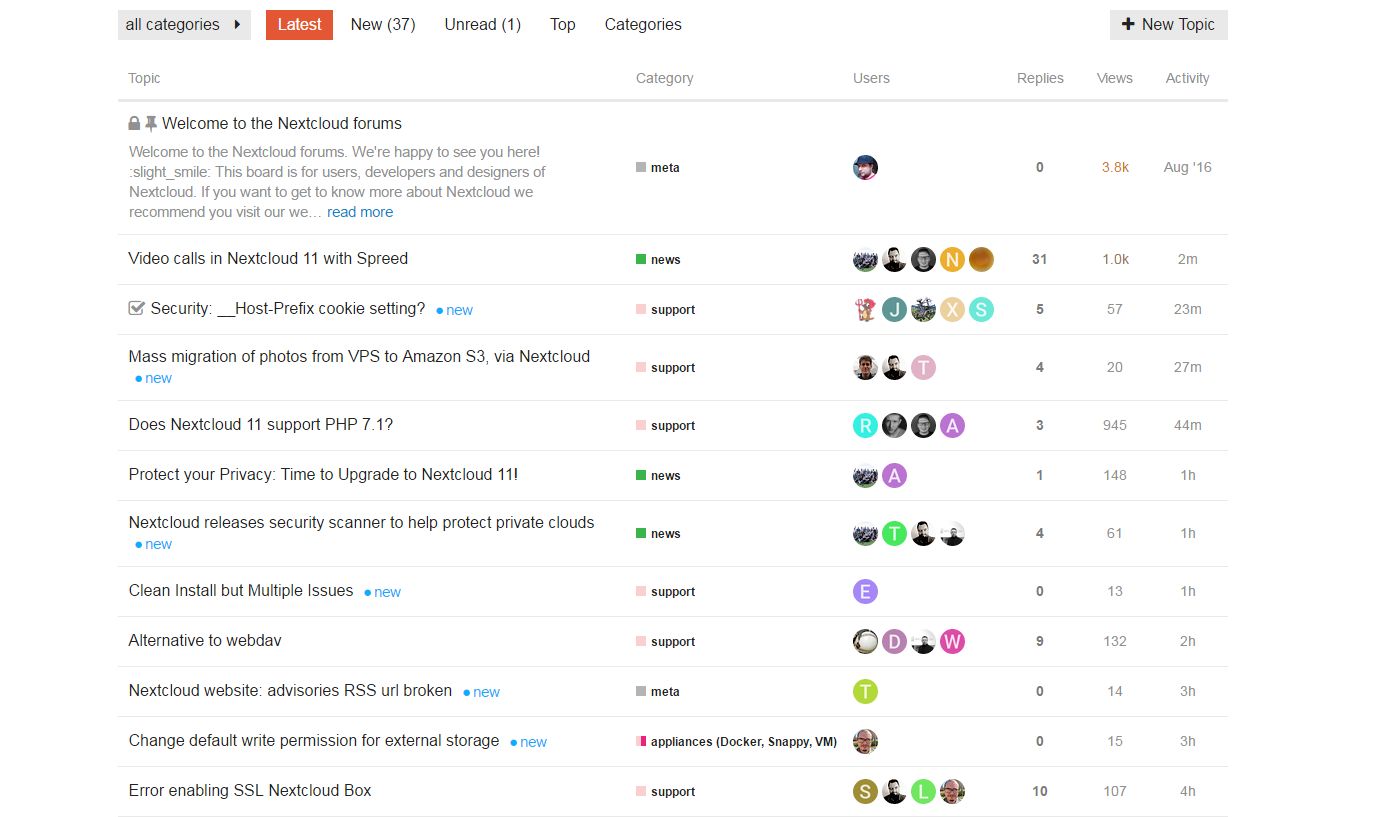The image size is (1397, 817).
Task: Sort the list by Activity column
Action: 1187,78
